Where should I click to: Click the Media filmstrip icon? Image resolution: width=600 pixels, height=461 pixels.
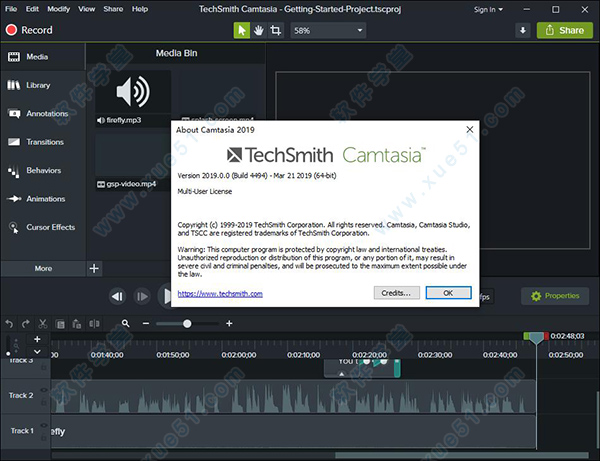coord(14,57)
